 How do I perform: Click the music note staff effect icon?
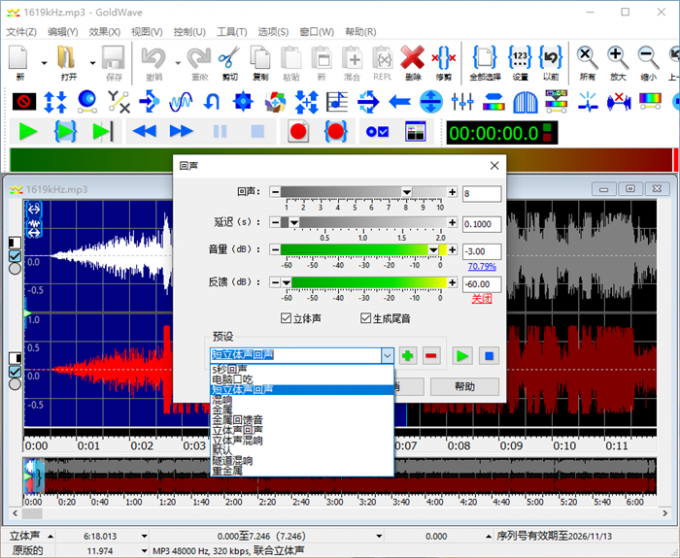point(337,102)
